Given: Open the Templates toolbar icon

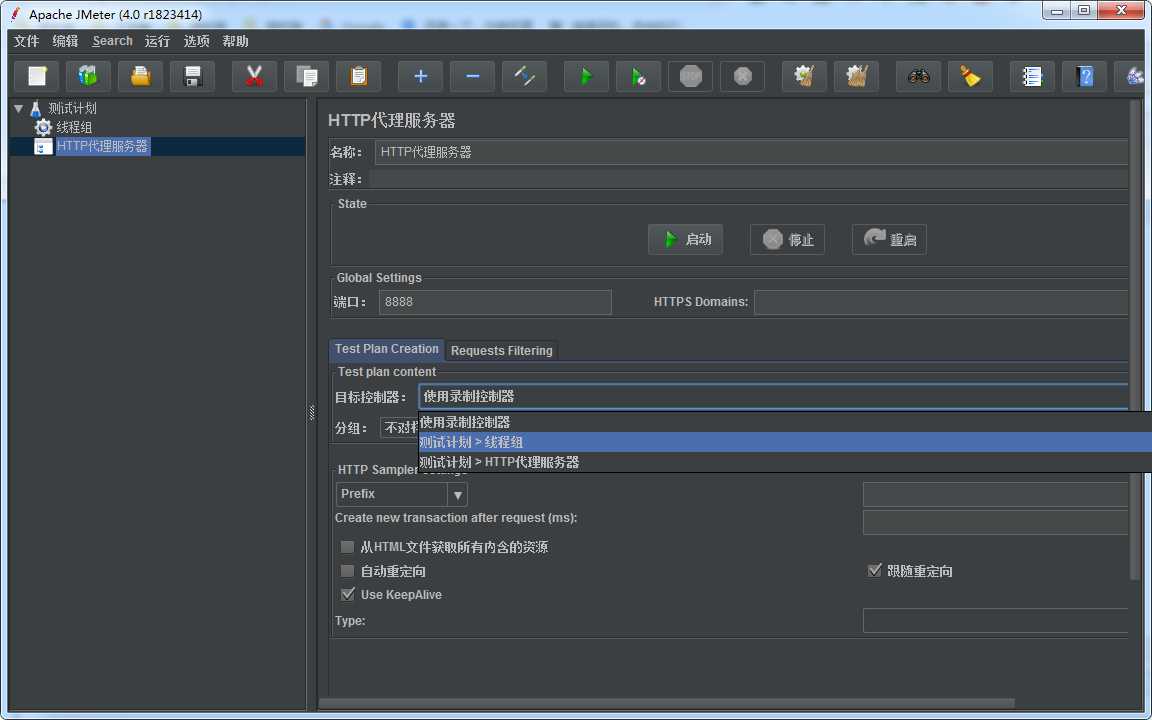Looking at the screenshot, I should tap(88, 76).
